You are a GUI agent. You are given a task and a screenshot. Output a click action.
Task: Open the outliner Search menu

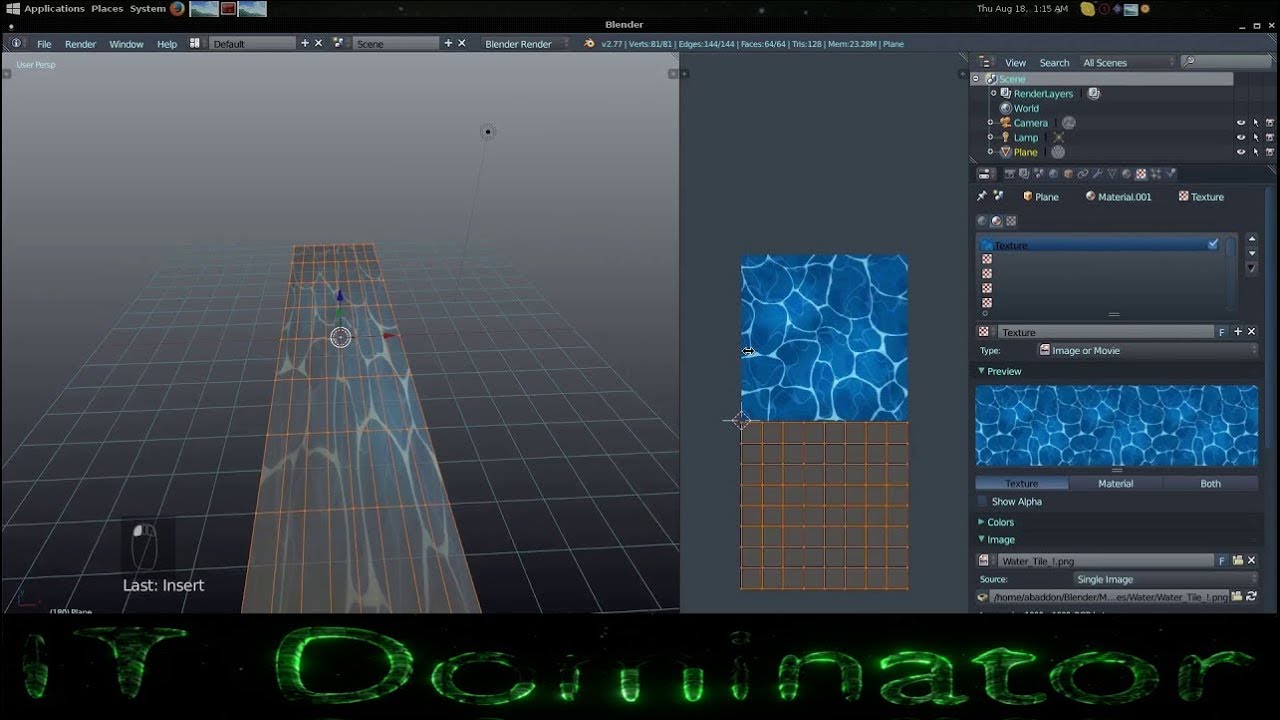point(1054,63)
